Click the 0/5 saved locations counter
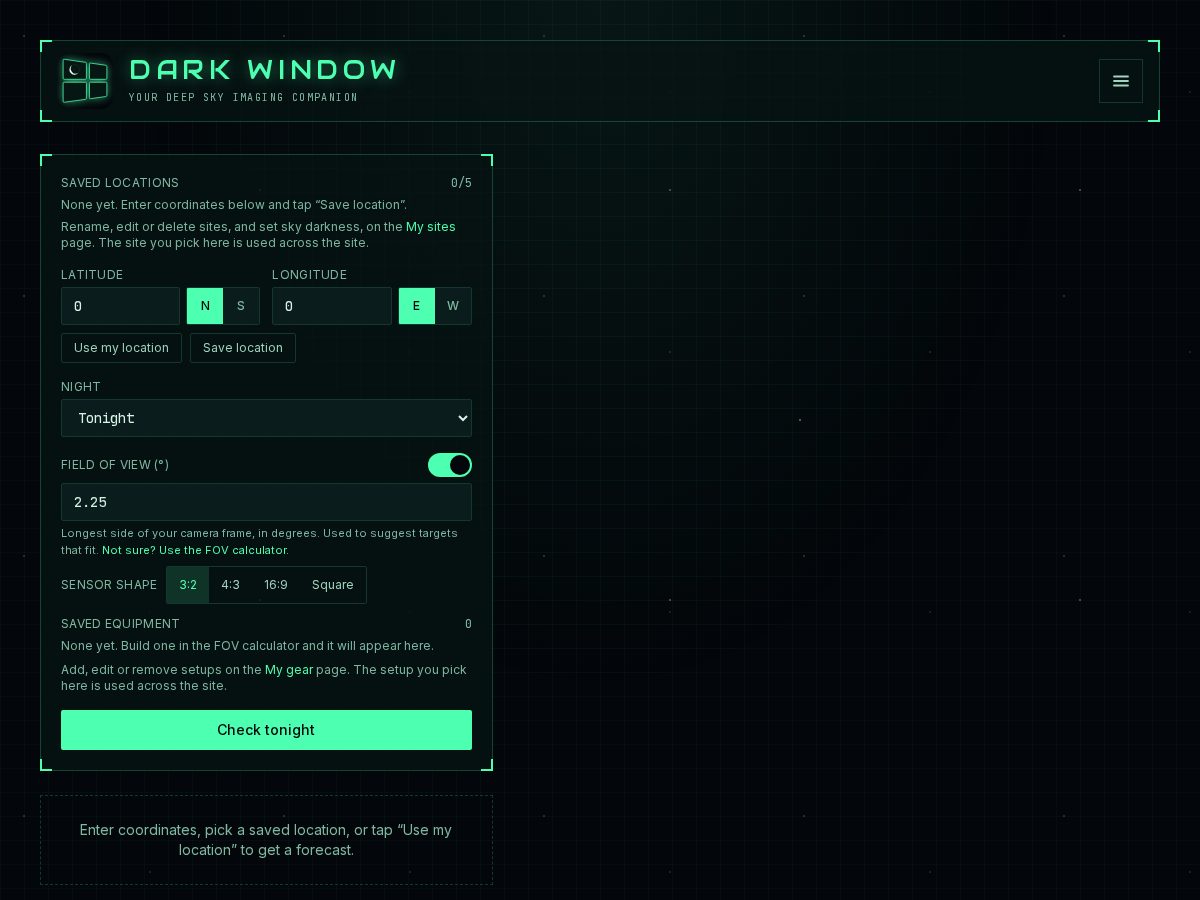The width and height of the screenshot is (1200, 900). point(461,183)
